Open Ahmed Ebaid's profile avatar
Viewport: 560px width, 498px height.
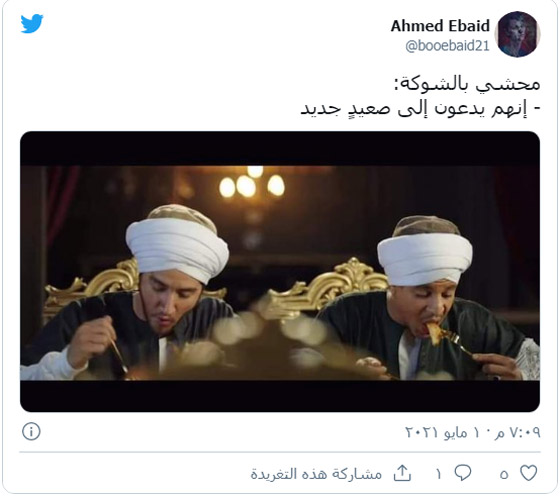pos(518,34)
